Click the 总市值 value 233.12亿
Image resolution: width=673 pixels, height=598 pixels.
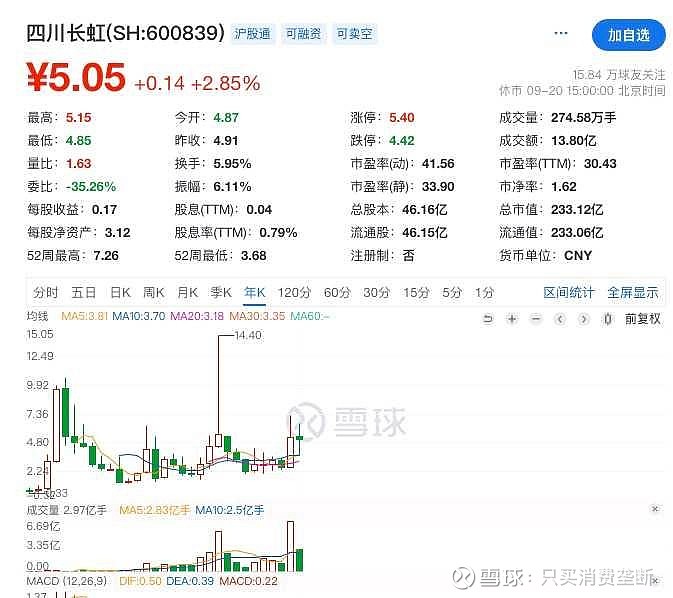(x=577, y=210)
